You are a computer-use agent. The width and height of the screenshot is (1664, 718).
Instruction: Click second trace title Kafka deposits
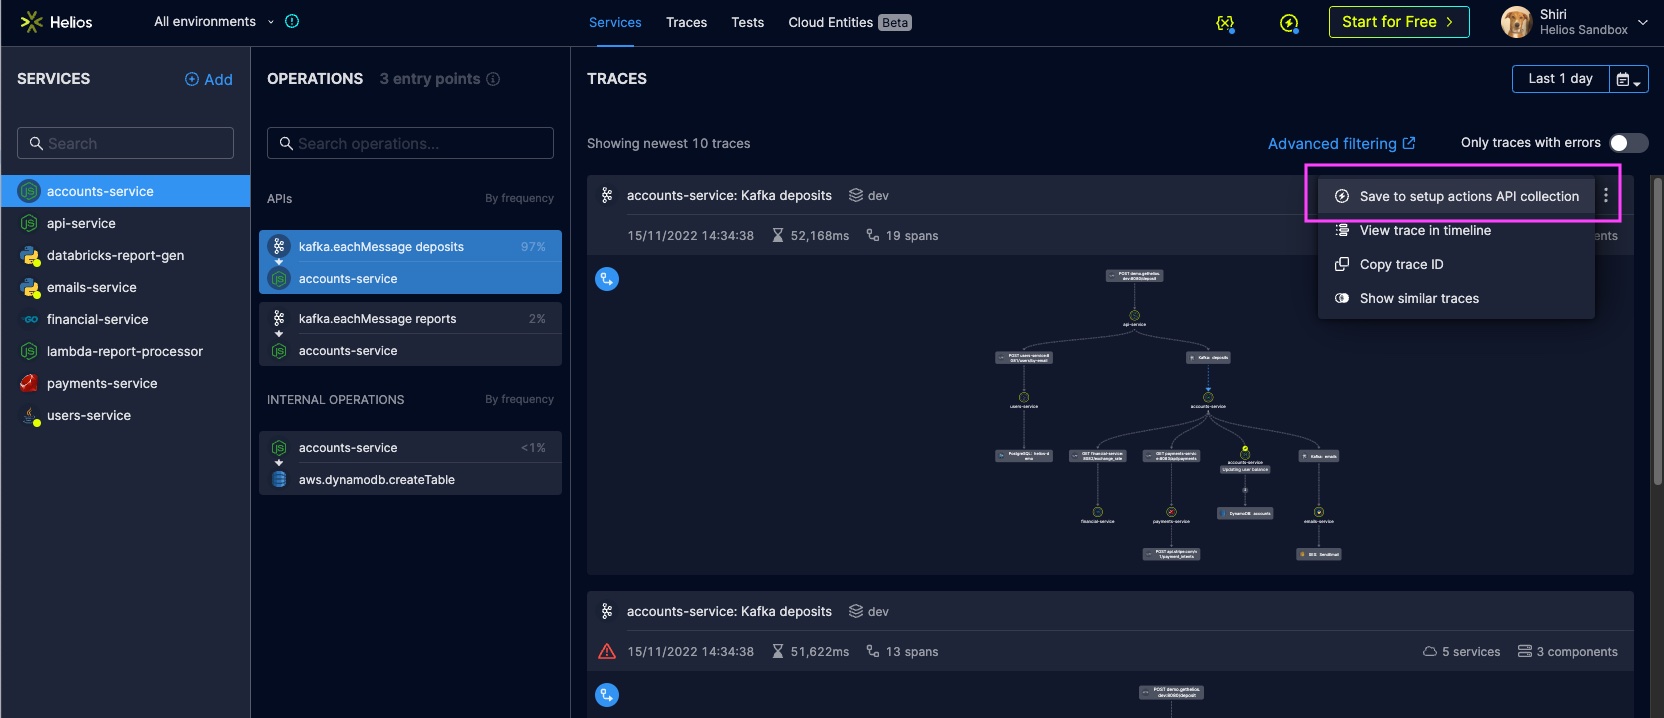[x=729, y=611]
